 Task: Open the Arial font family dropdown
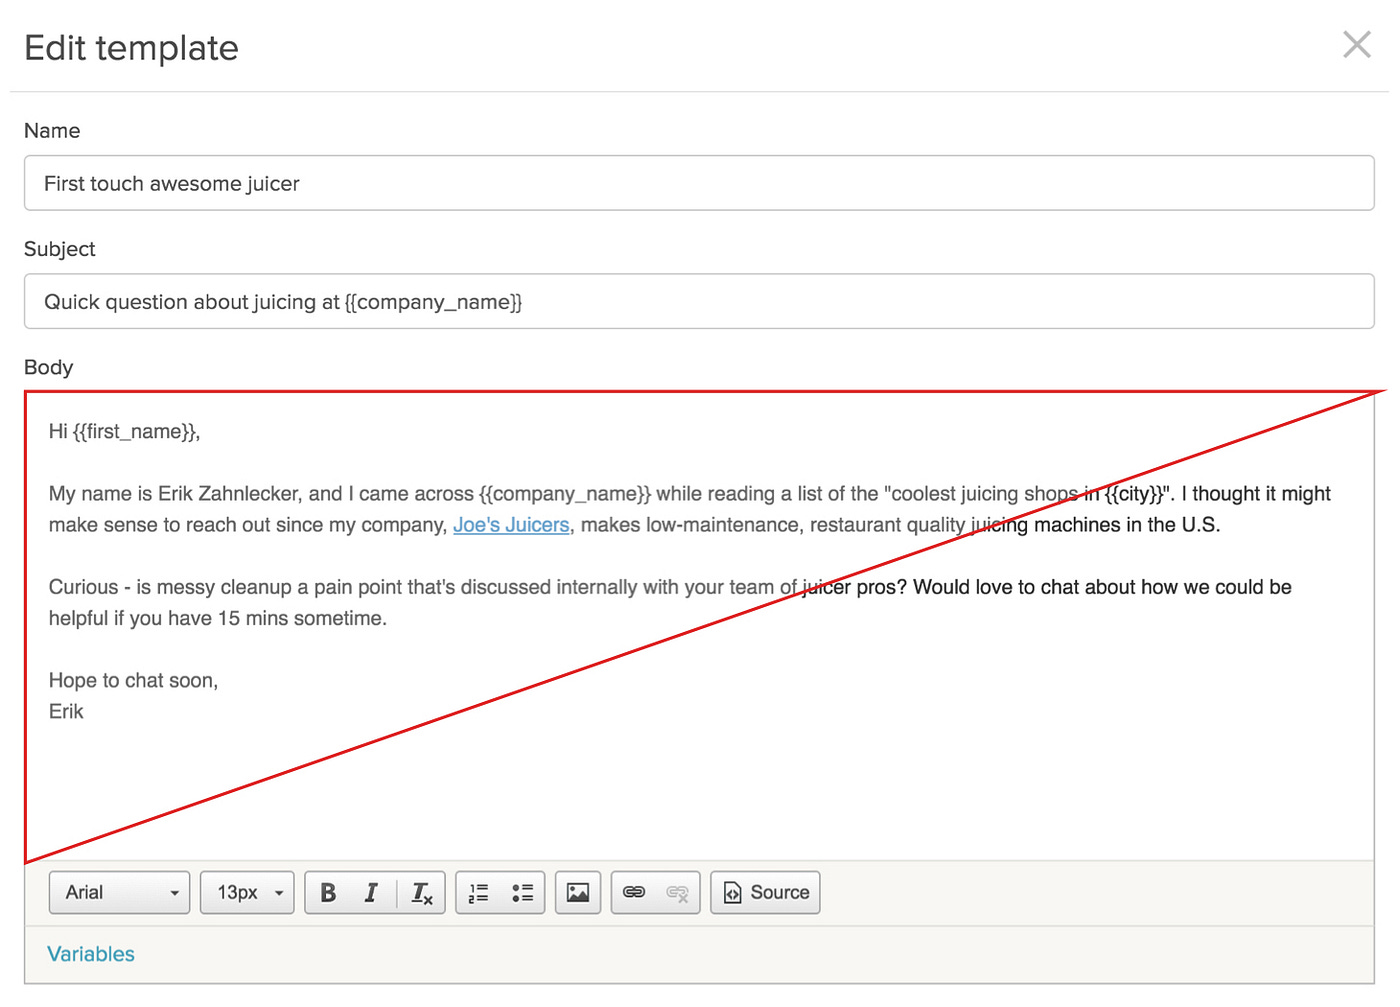coord(119,892)
